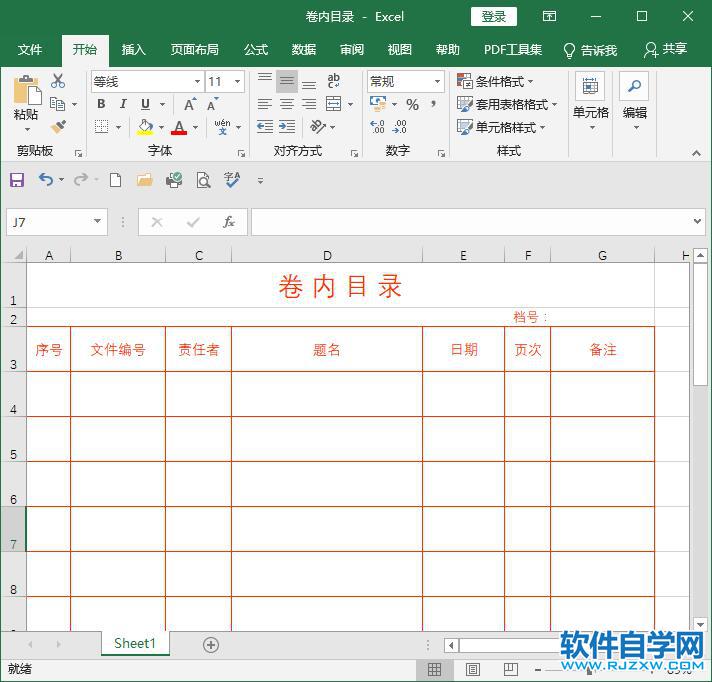The width and height of the screenshot is (712, 682).
Task: Open the insert function fx dialog
Action: [x=229, y=222]
